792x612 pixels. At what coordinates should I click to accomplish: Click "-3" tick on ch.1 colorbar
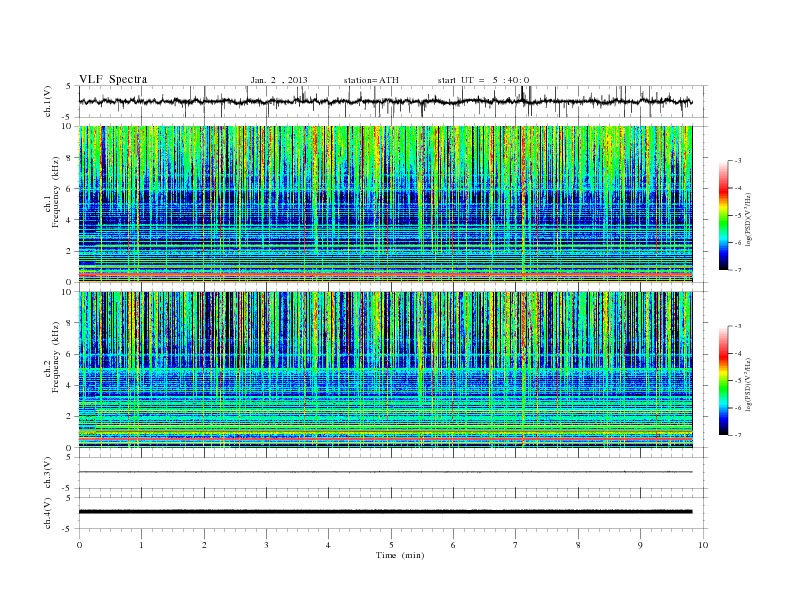point(737,161)
